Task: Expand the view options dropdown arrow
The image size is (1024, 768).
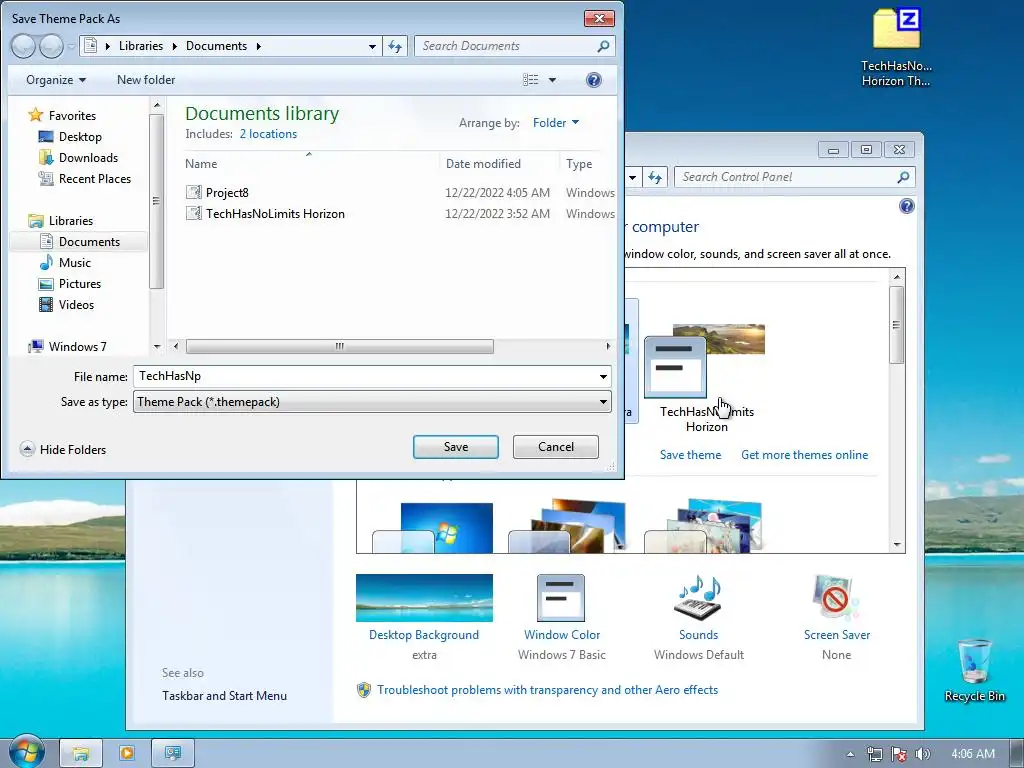Action: (x=552, y=80)
